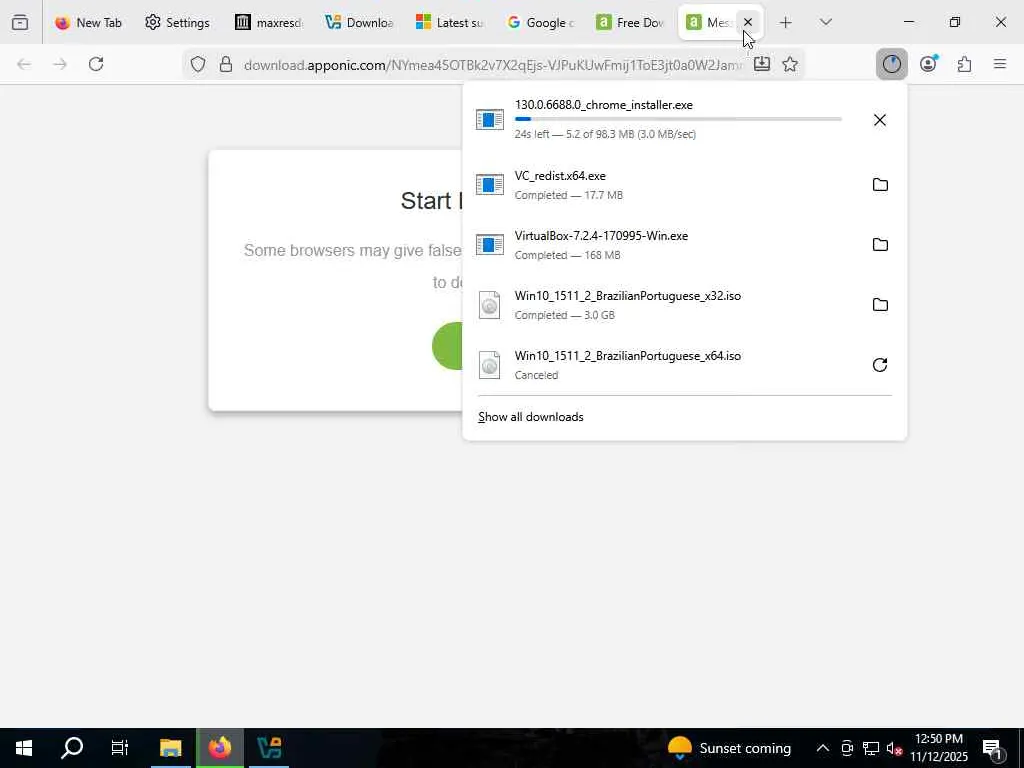Click the x64 iso disc file icon
The height and width of the screenshot is (768, 1024).
pyautogui.click(x=490, y=365)
